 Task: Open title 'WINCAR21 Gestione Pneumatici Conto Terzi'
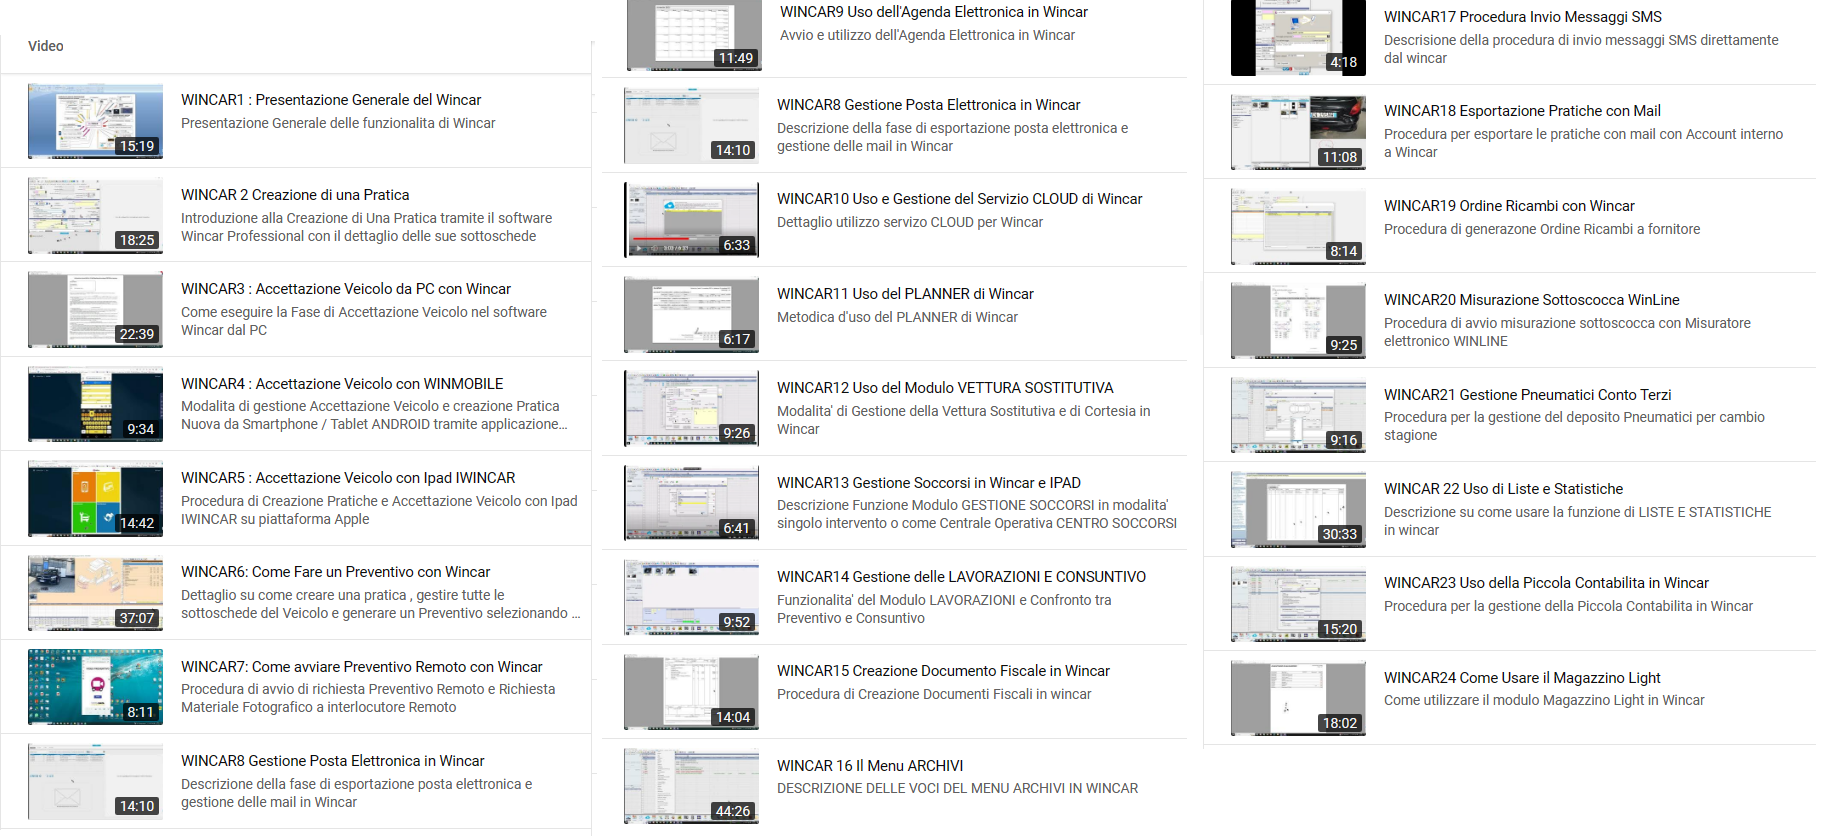pyautogui.click(x=1528, y=395)
